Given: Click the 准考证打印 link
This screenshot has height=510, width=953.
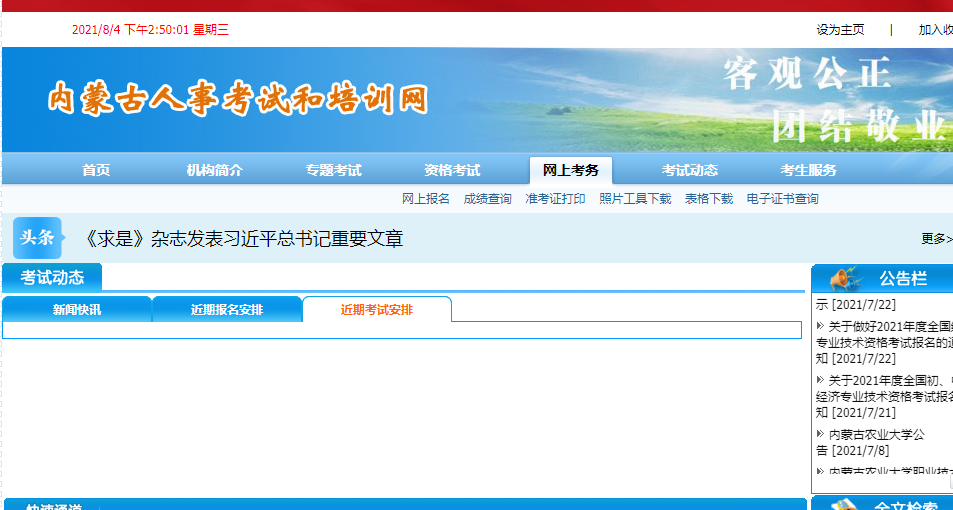Looking at the screenshot, I should pos(556,199).
